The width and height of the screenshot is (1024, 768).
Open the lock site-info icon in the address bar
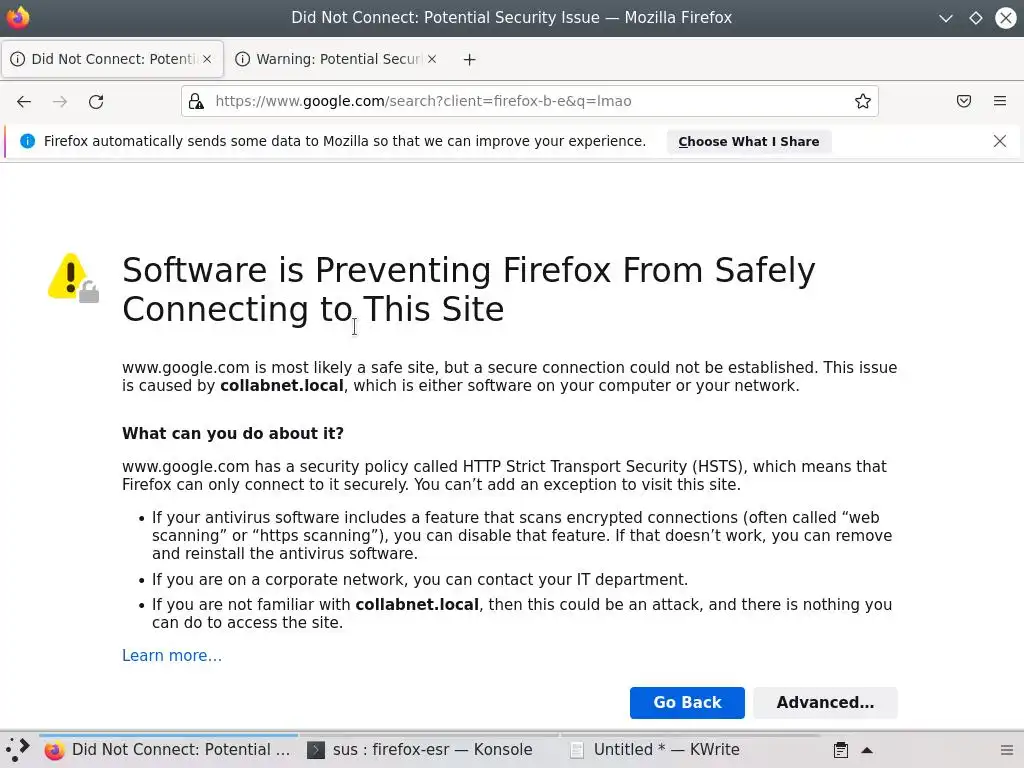pyautogui.click(x=196, y=101)
